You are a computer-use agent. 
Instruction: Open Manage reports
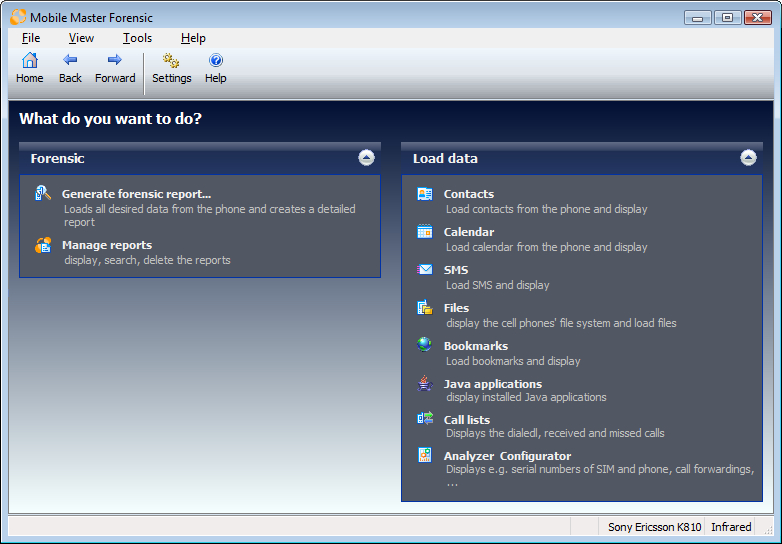pos(107,245)
